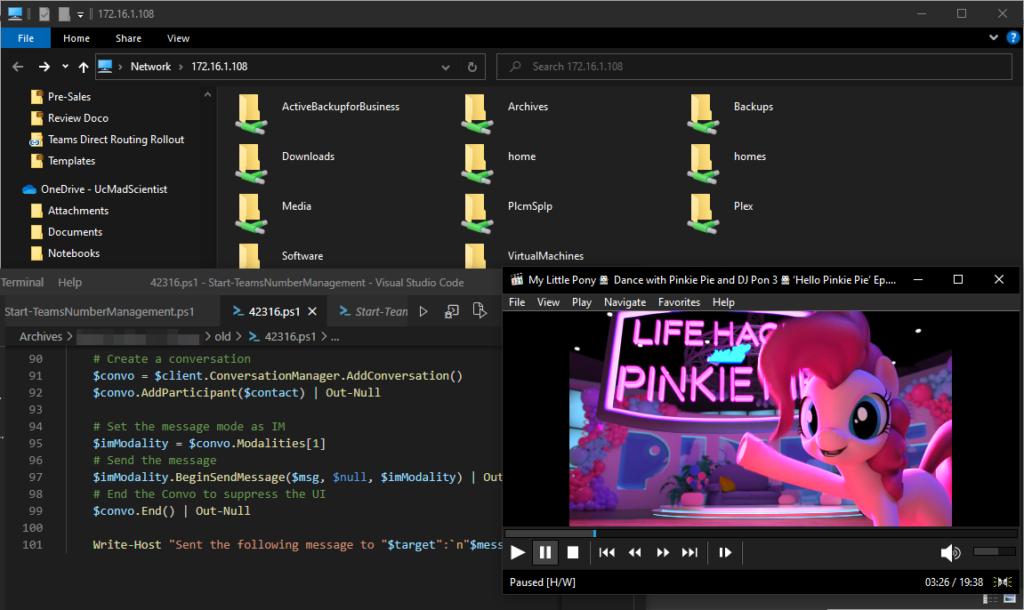The width and height of the screenshot is (1024, 610).
Task: Skip to next track in media player
Action: [x=690, y=553]
